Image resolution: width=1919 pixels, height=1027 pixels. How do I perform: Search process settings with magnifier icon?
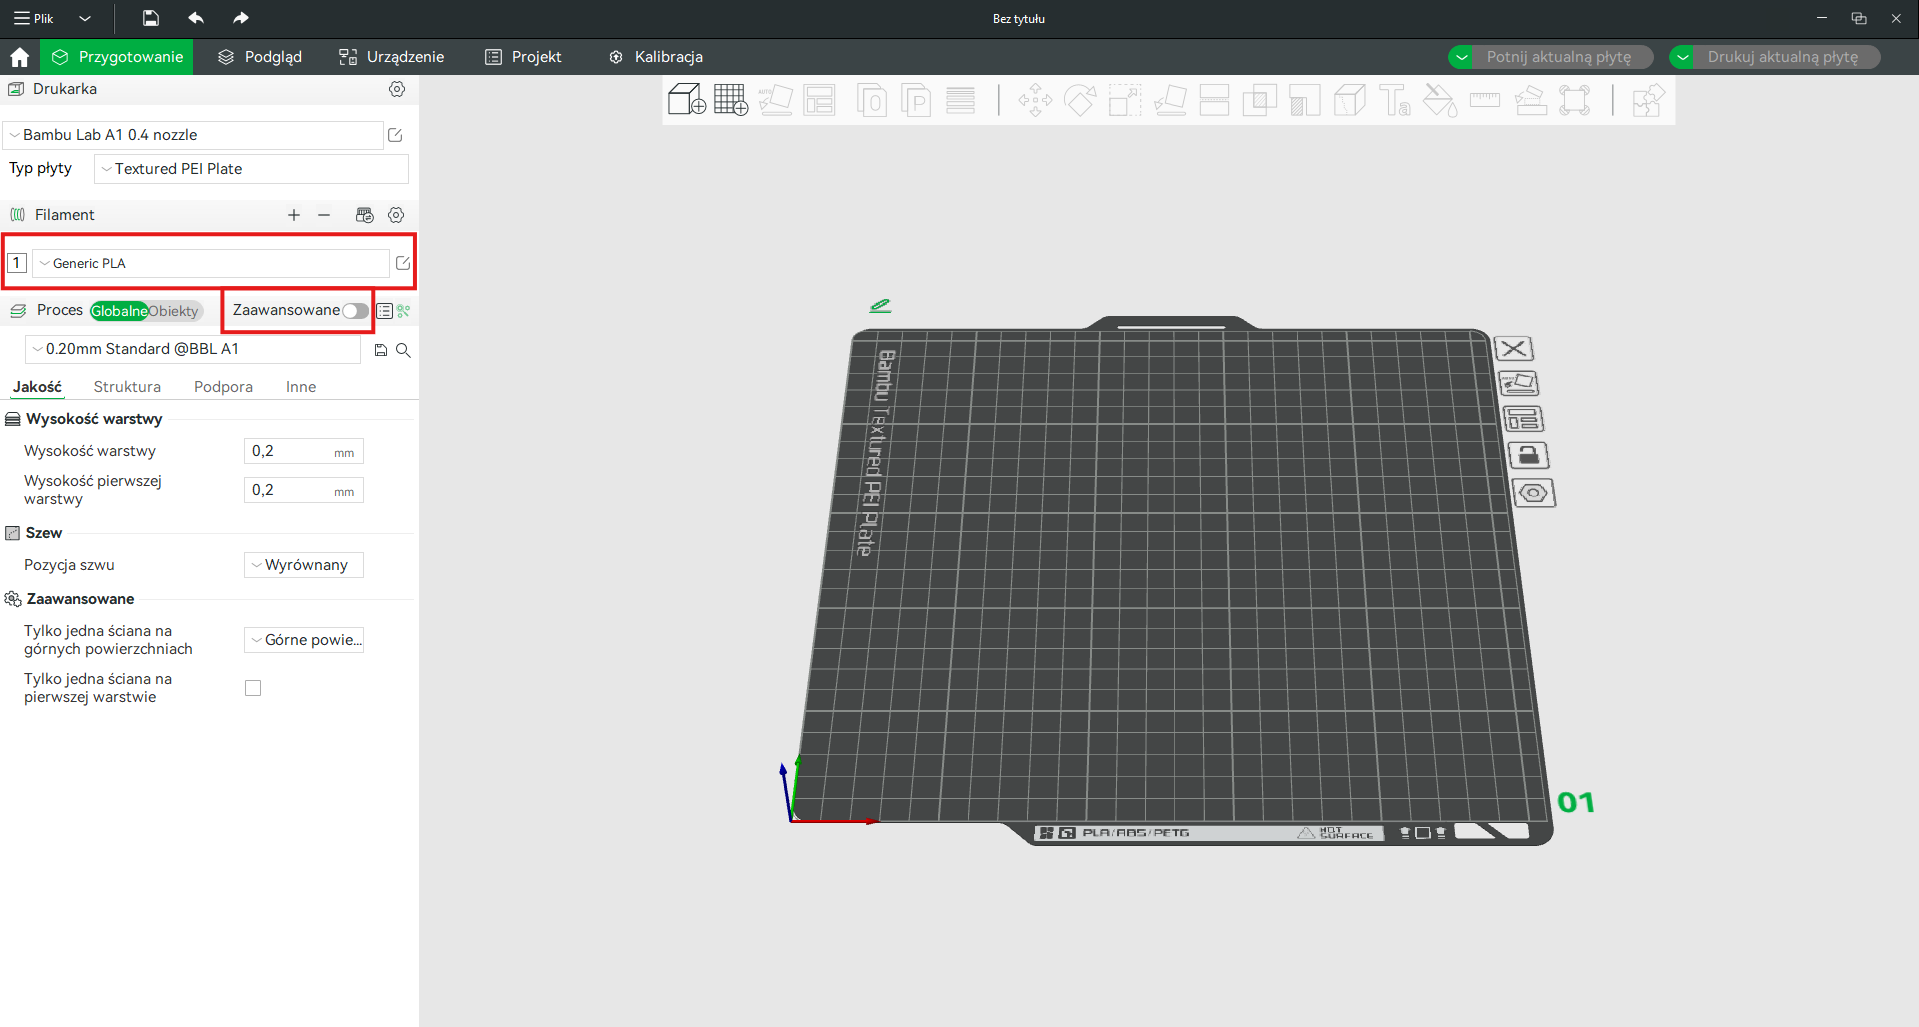(x=403, y=350)
